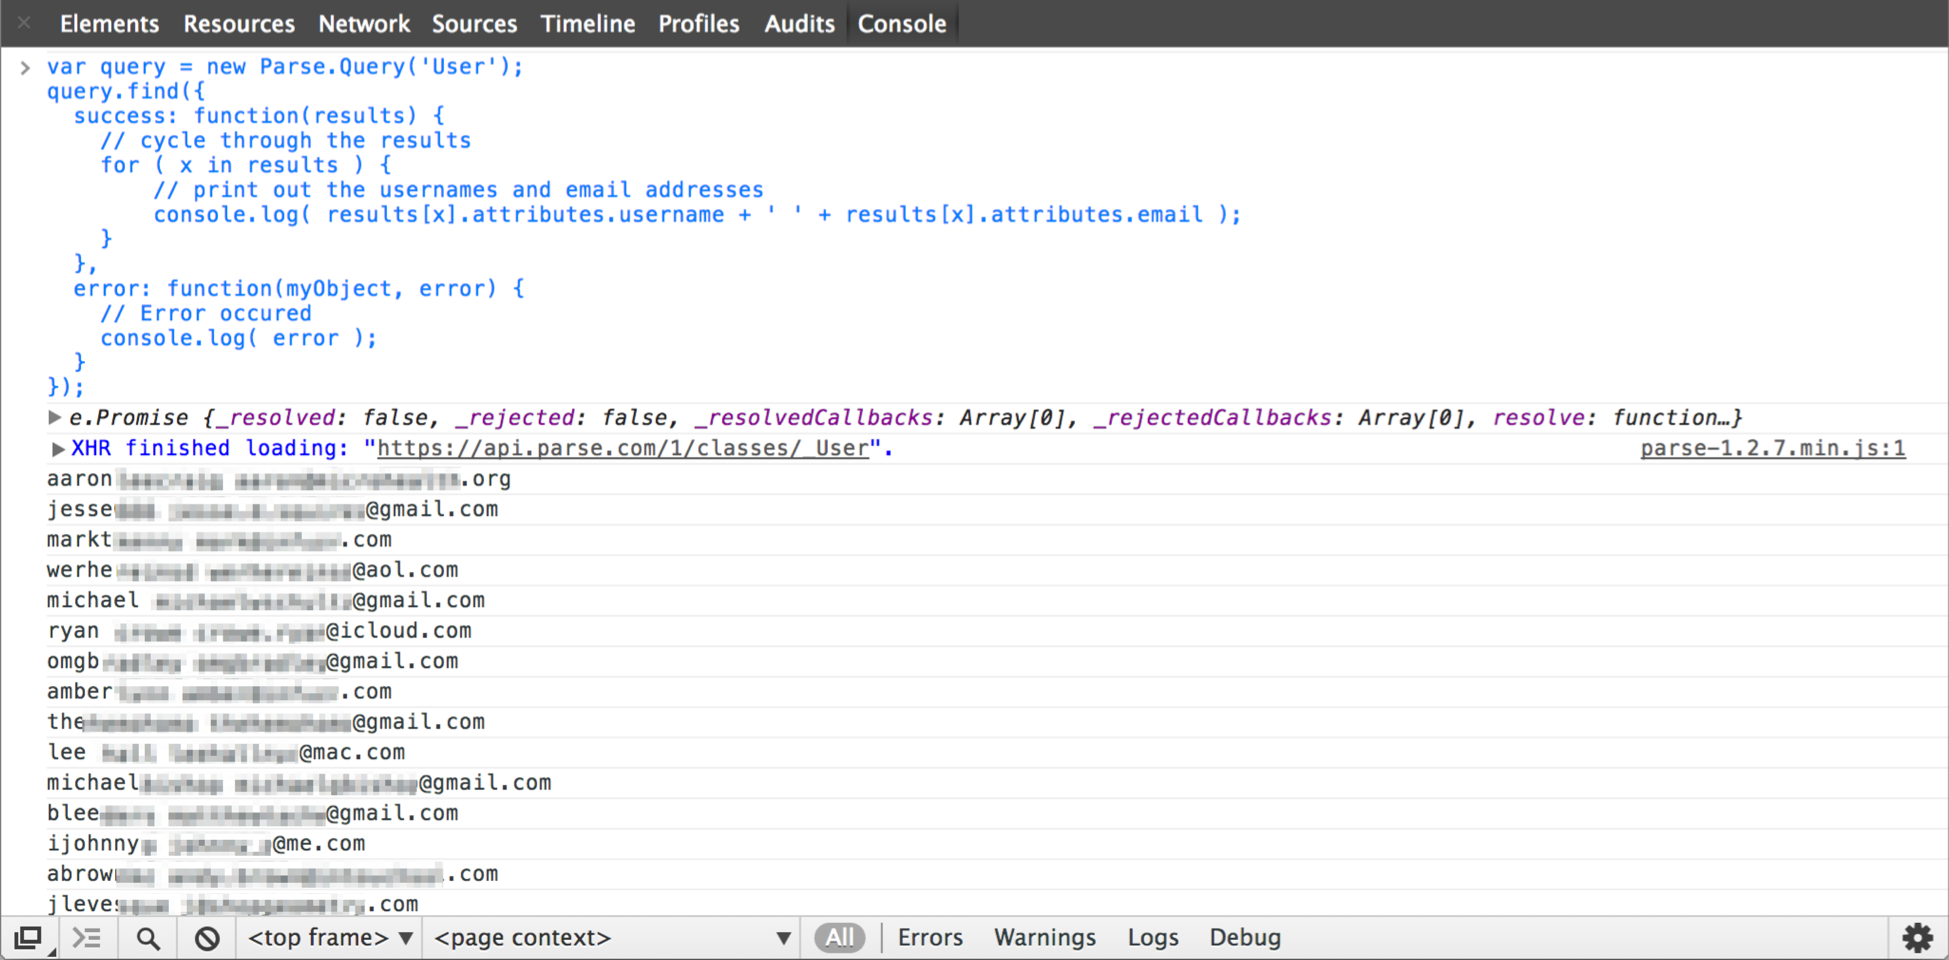Filter console by Debug

(1245, 938)
